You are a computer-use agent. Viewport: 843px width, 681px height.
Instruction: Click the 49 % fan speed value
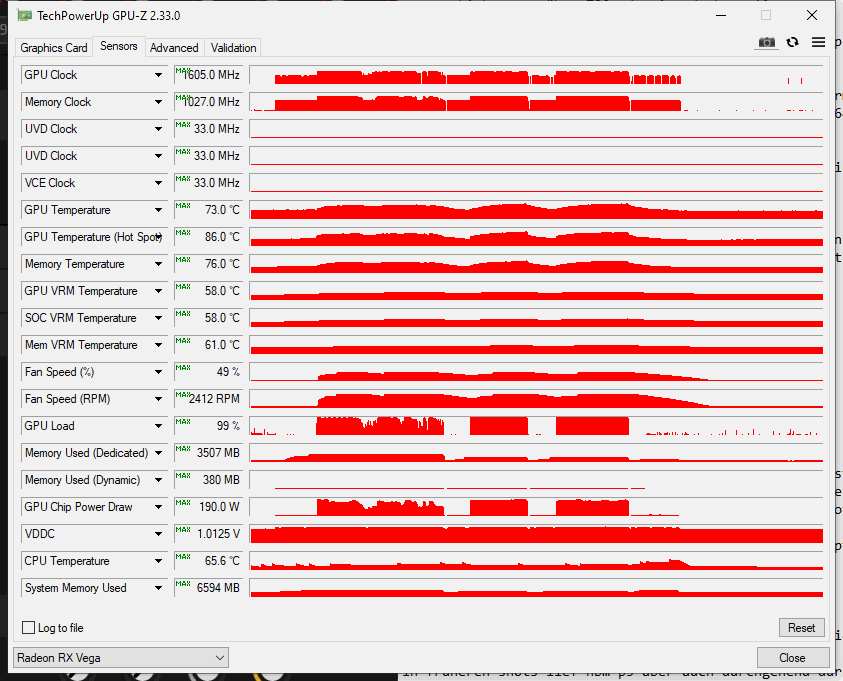(209, 372)
